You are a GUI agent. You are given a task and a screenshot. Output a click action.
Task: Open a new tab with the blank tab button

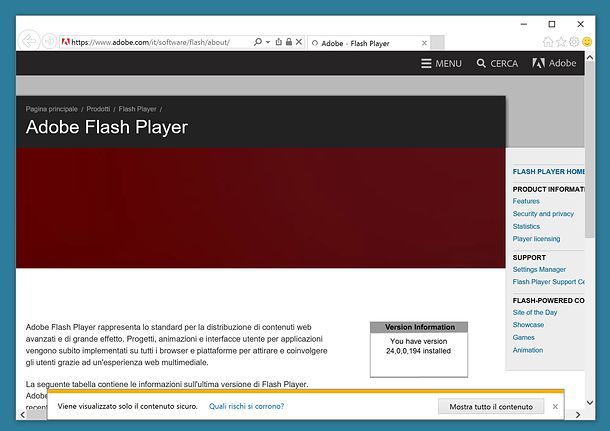tap(438, 43)
